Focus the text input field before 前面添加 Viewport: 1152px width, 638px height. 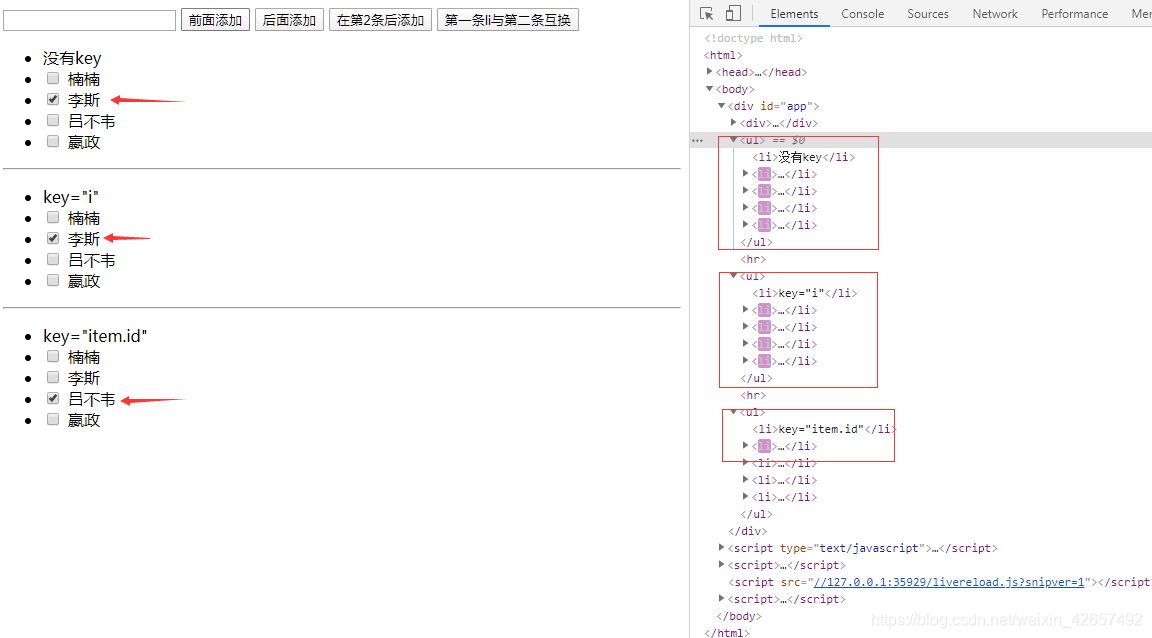tap(90, 21)
